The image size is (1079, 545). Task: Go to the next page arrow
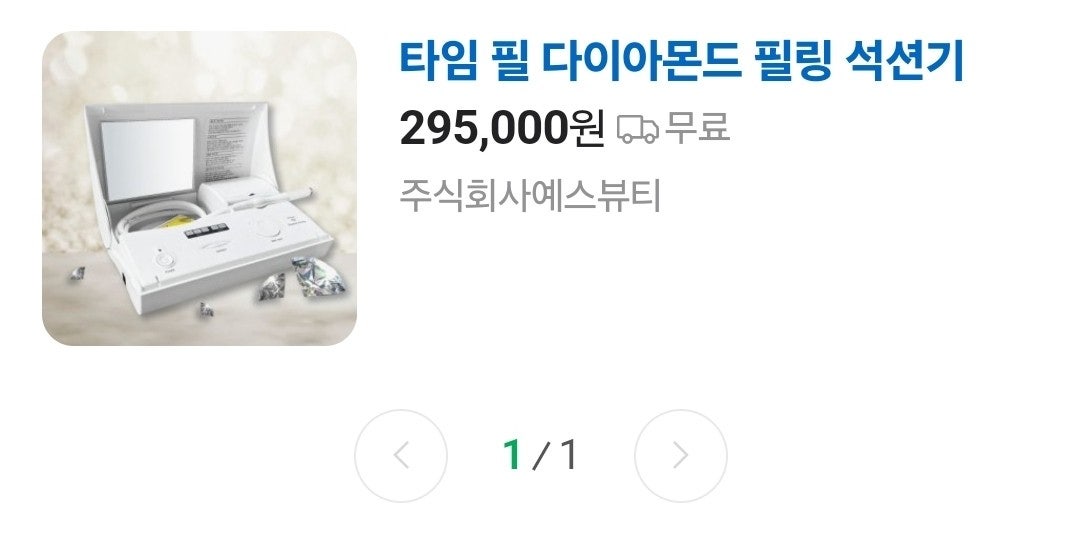[681, 456]
